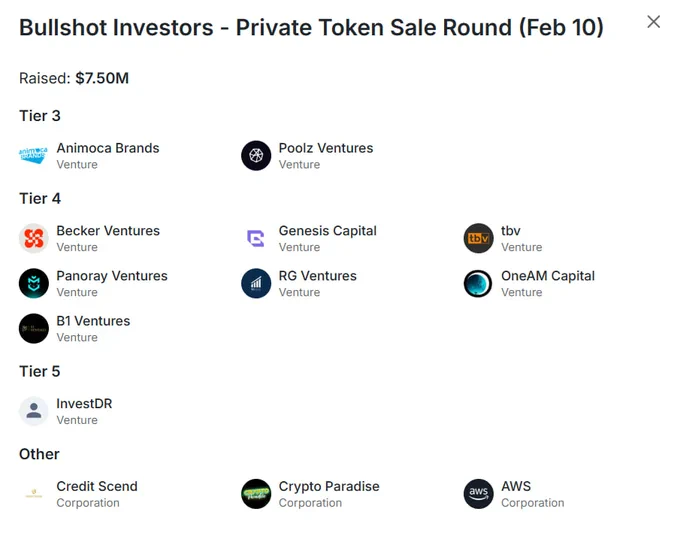The width and height of the screenshot is (680, 536).
Task: Click the Crypto Paradise name link
Action: (x=329, y=486)
